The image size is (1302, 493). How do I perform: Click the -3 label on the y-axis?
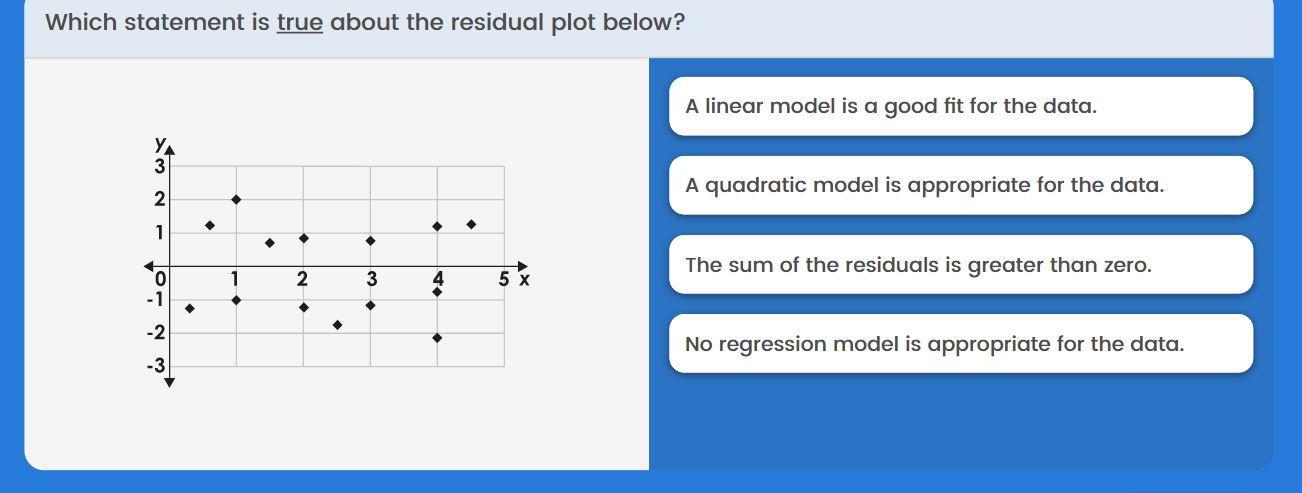tap(156, 366)
